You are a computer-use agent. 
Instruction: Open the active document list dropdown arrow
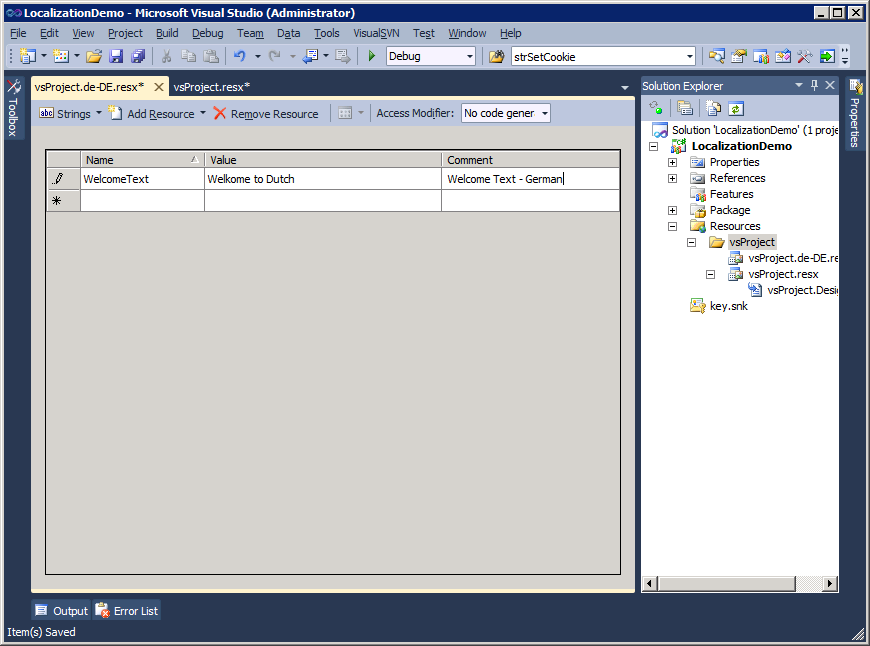click(625, 88)
